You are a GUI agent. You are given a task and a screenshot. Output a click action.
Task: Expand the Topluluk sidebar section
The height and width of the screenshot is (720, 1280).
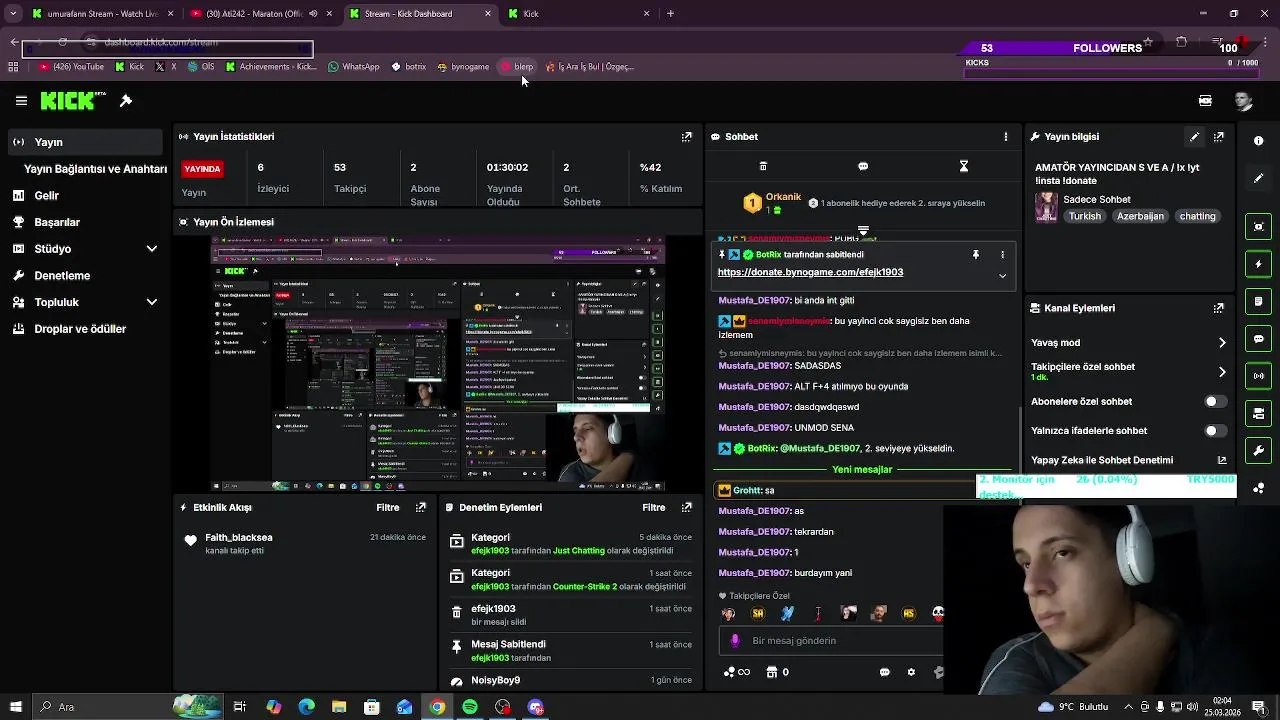click(152, 302)
